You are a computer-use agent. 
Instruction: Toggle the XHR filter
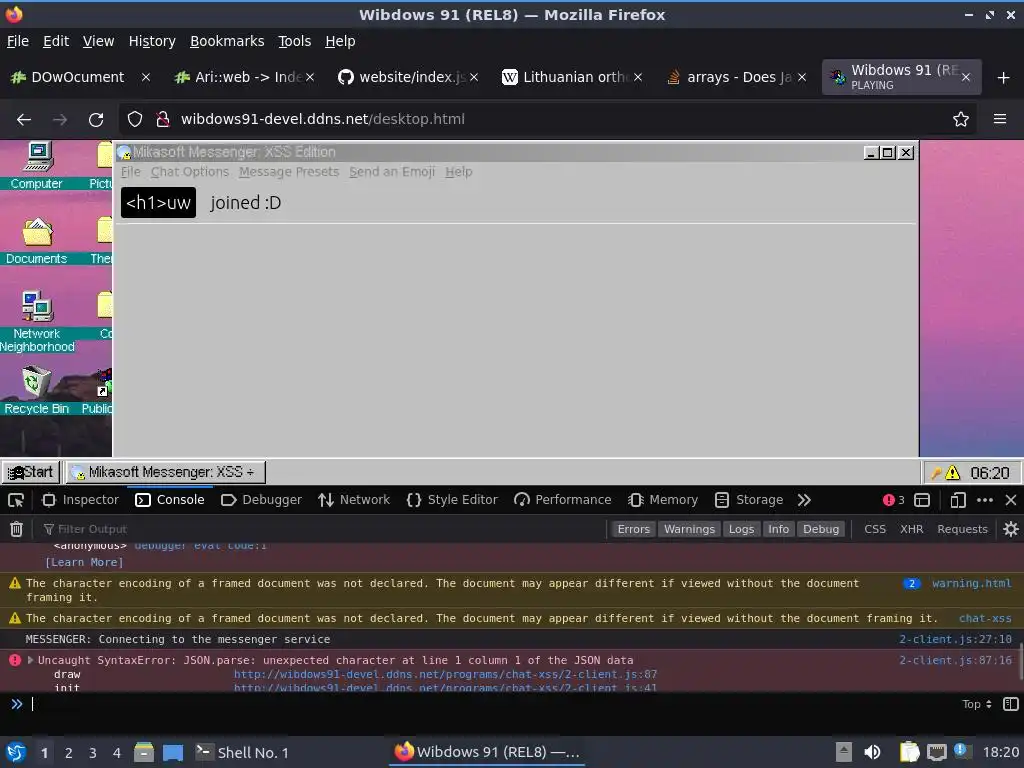tap(912, 529)
